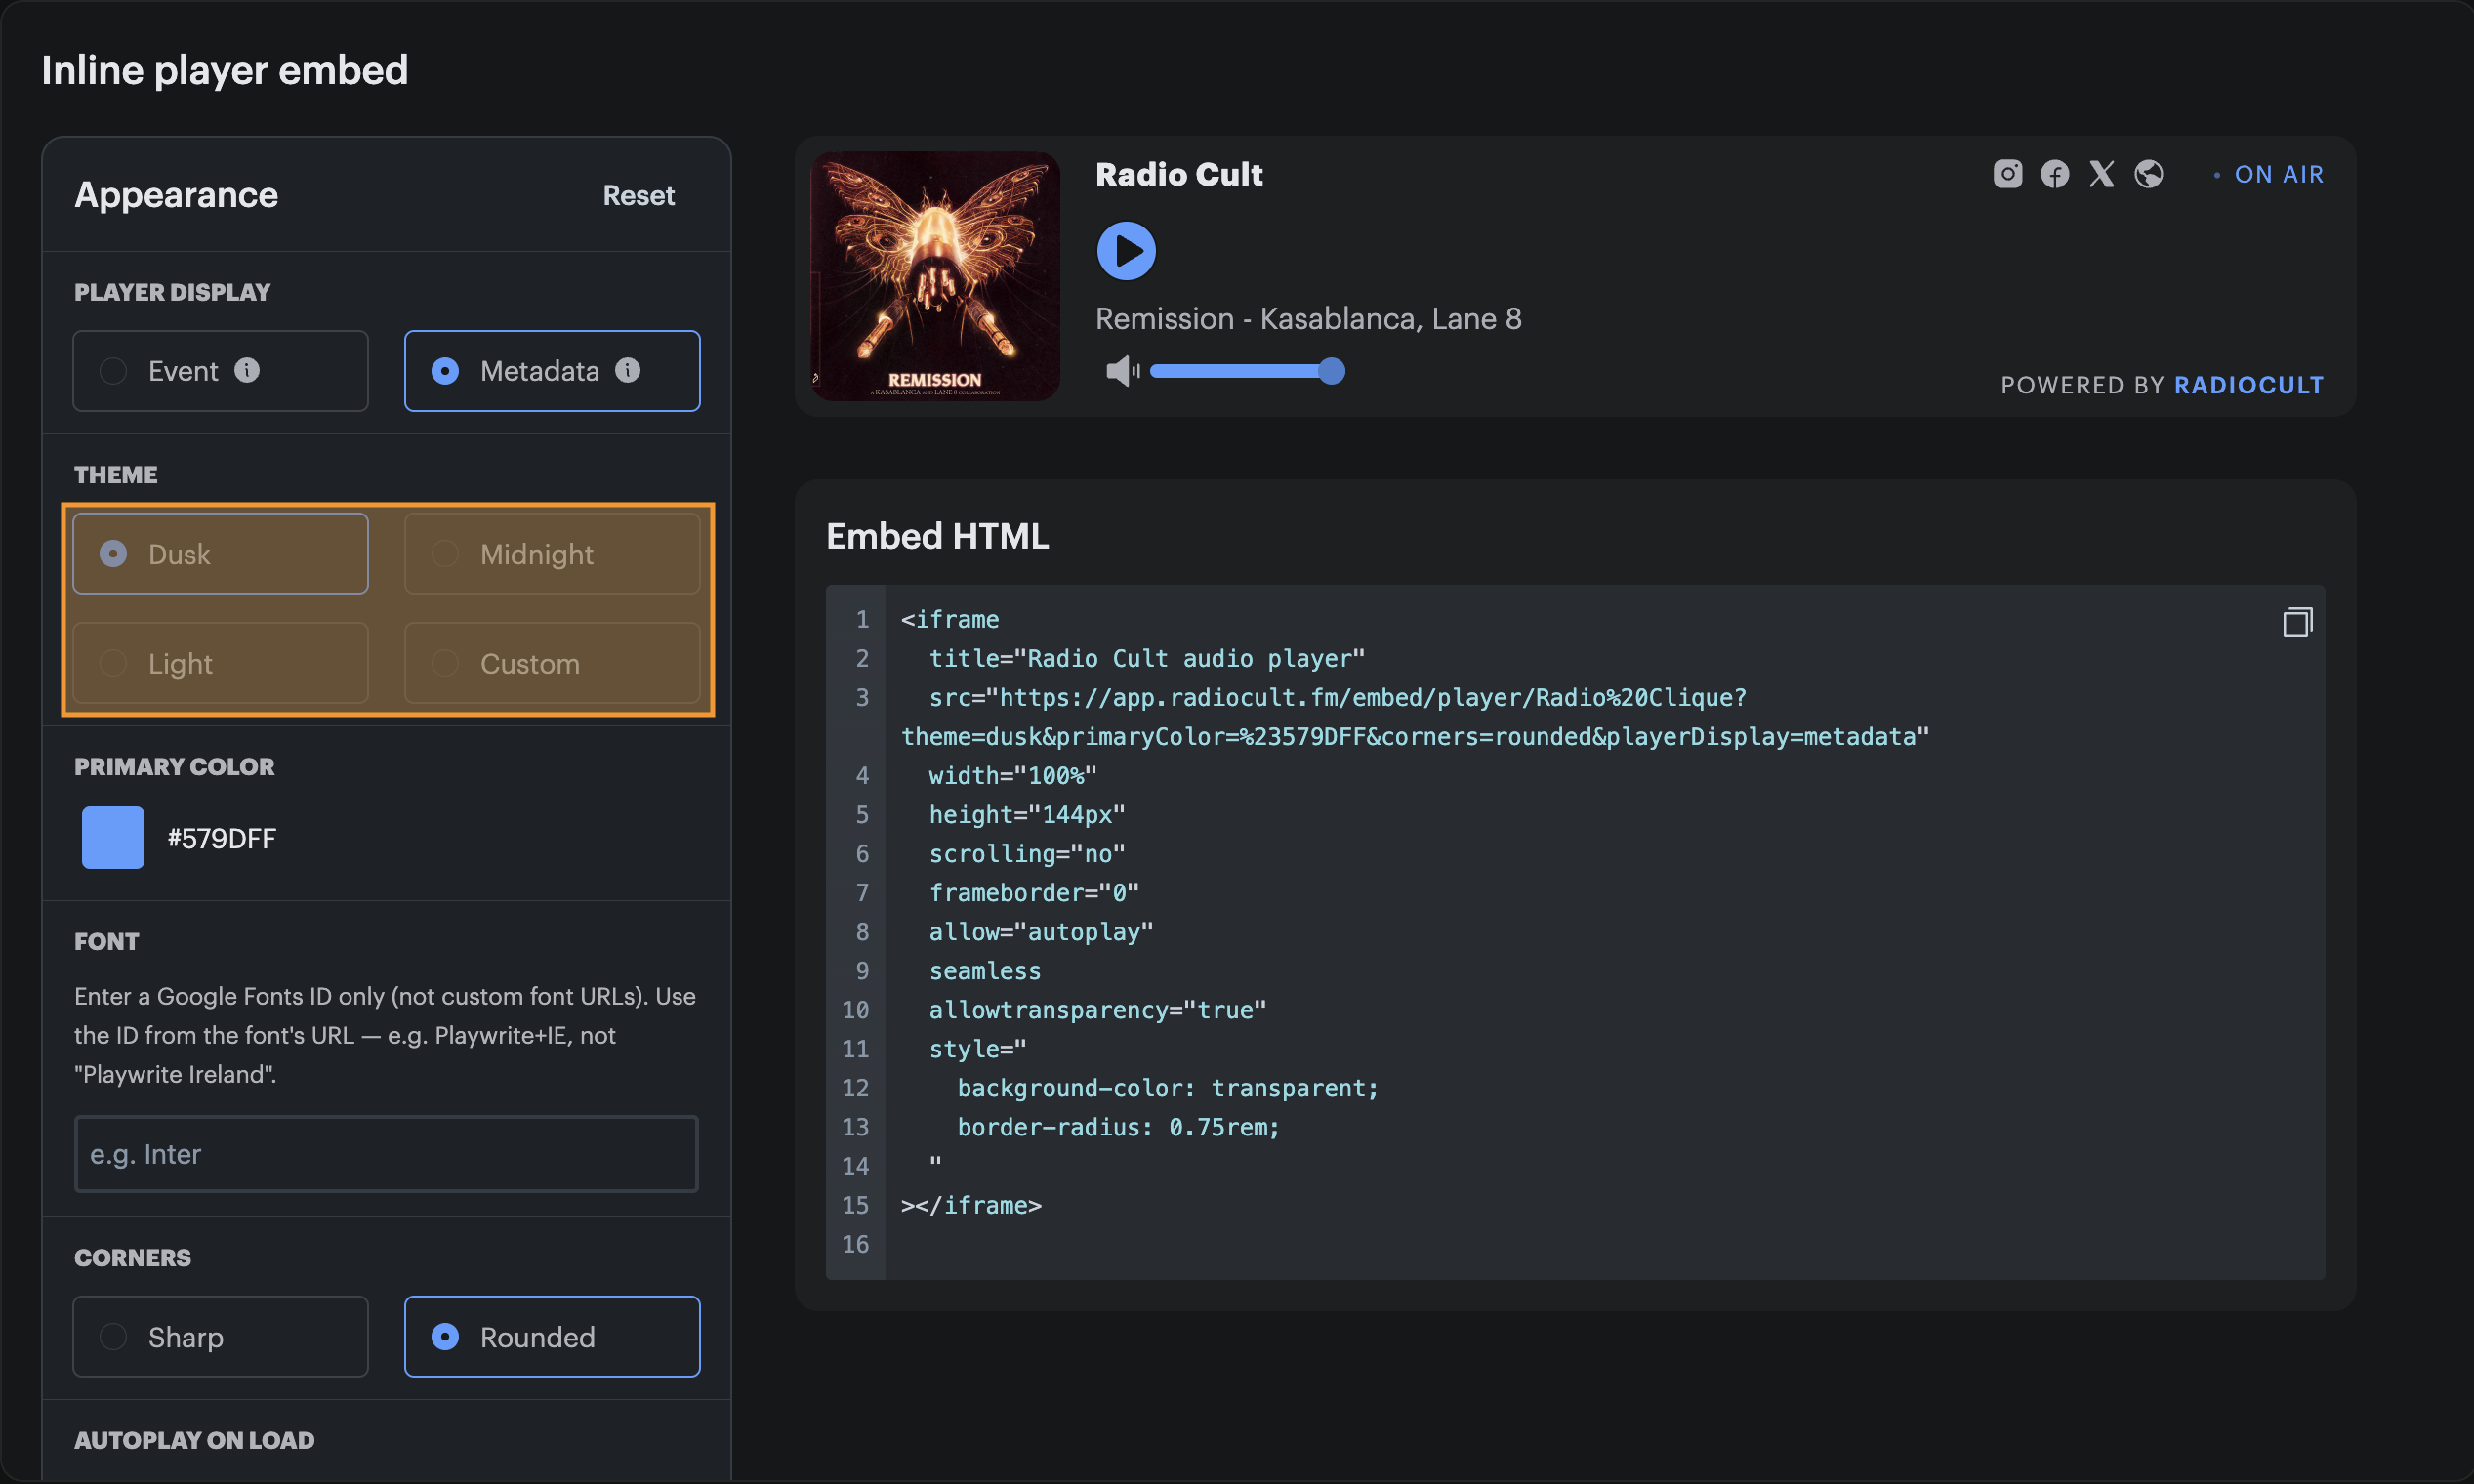Image resolution: width=2474 pixels, height=1484 pixels.
Task: Click the code line width="100%"
Action: point(1013,775)
